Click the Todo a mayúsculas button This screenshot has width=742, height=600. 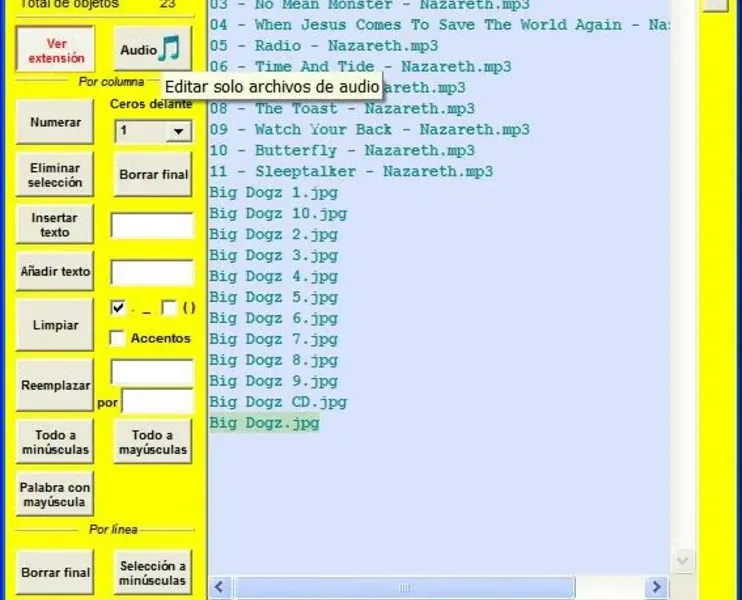pos(153,442)
